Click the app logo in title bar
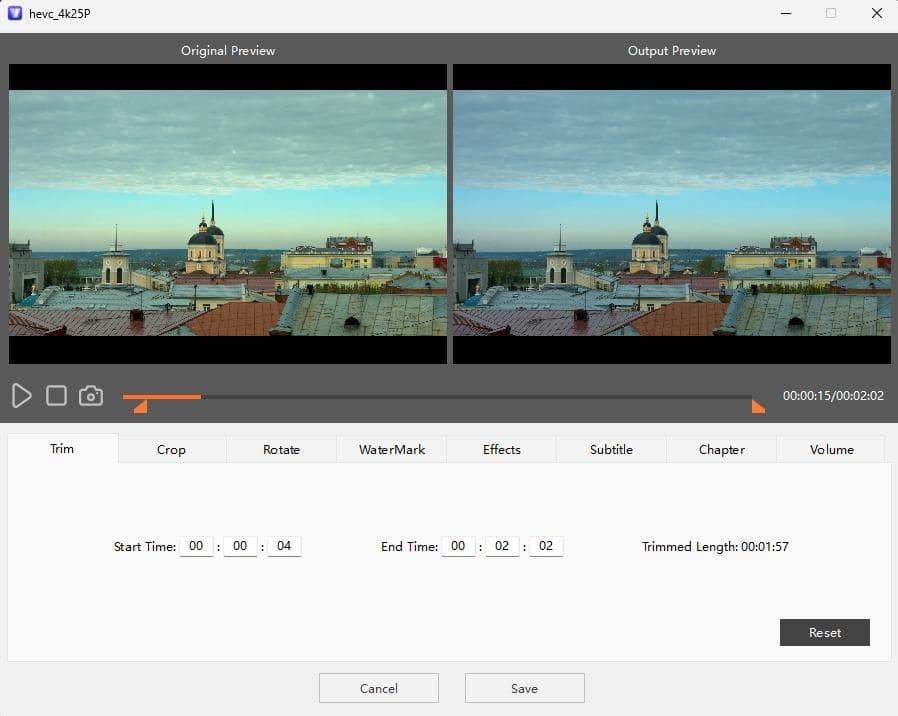Screen dimensions: 898x716 click(15, 14)
